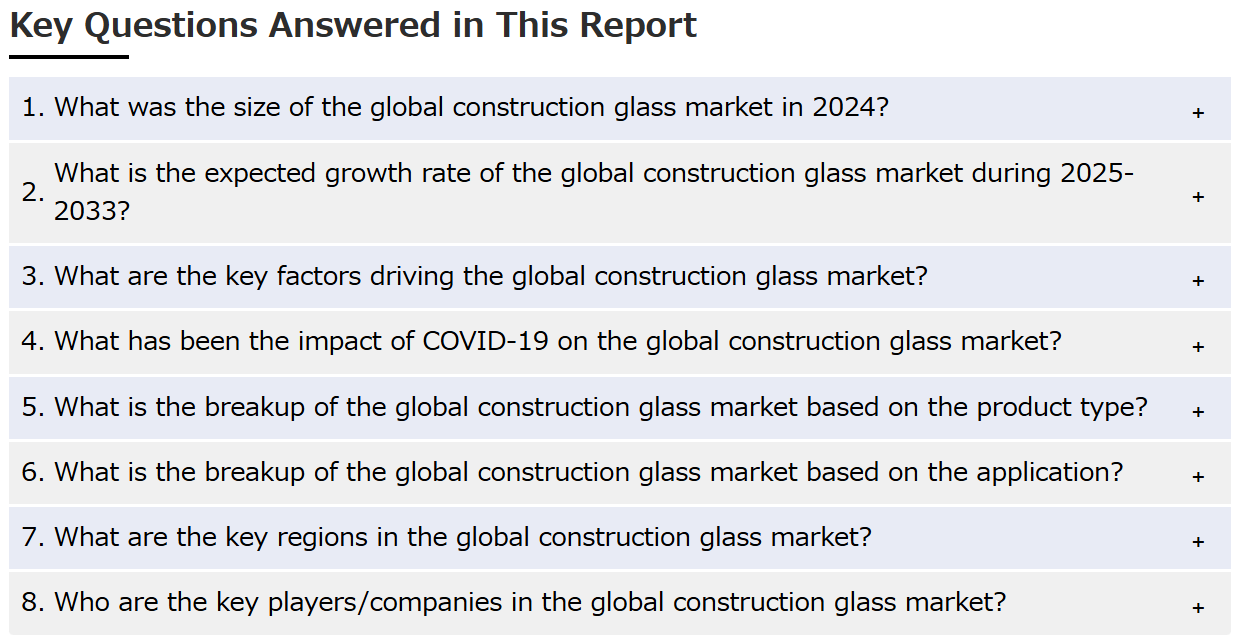Click the plus icon beside key players/companies question
Screen dimensions: 1234x641
pos(1197,607)
